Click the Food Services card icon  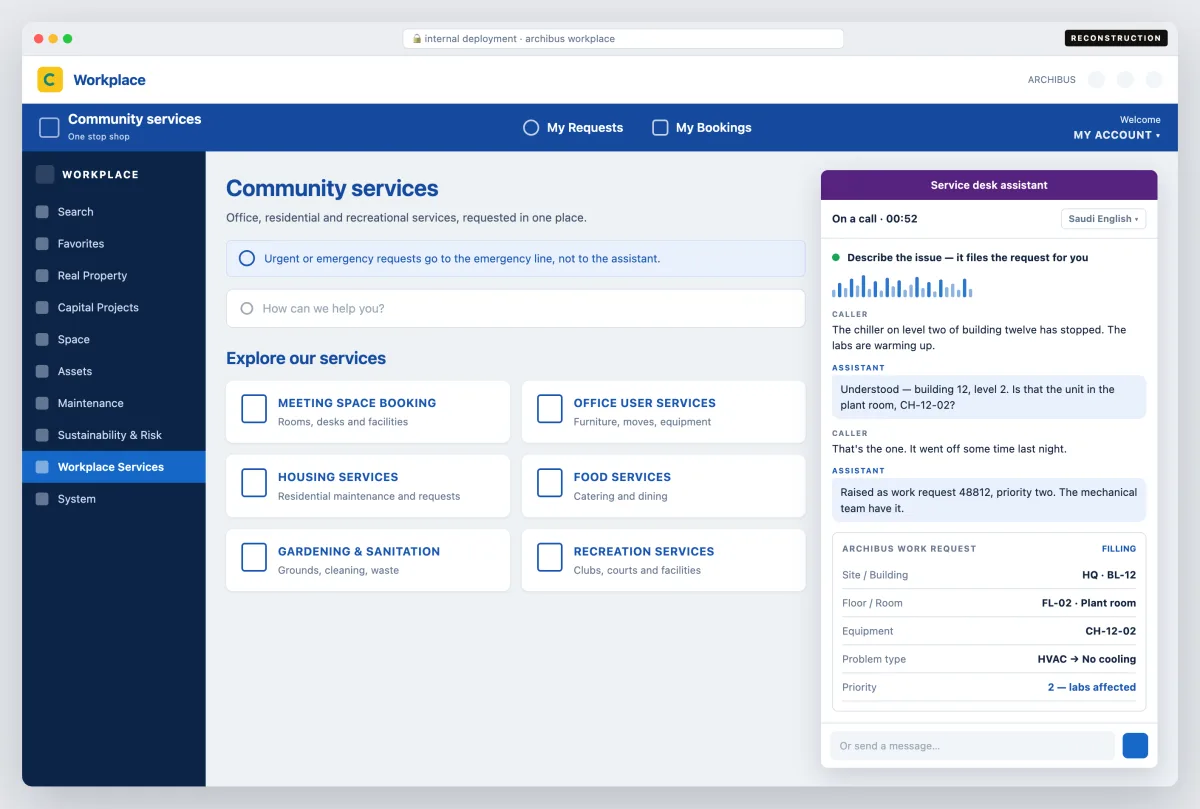[550, 483]
